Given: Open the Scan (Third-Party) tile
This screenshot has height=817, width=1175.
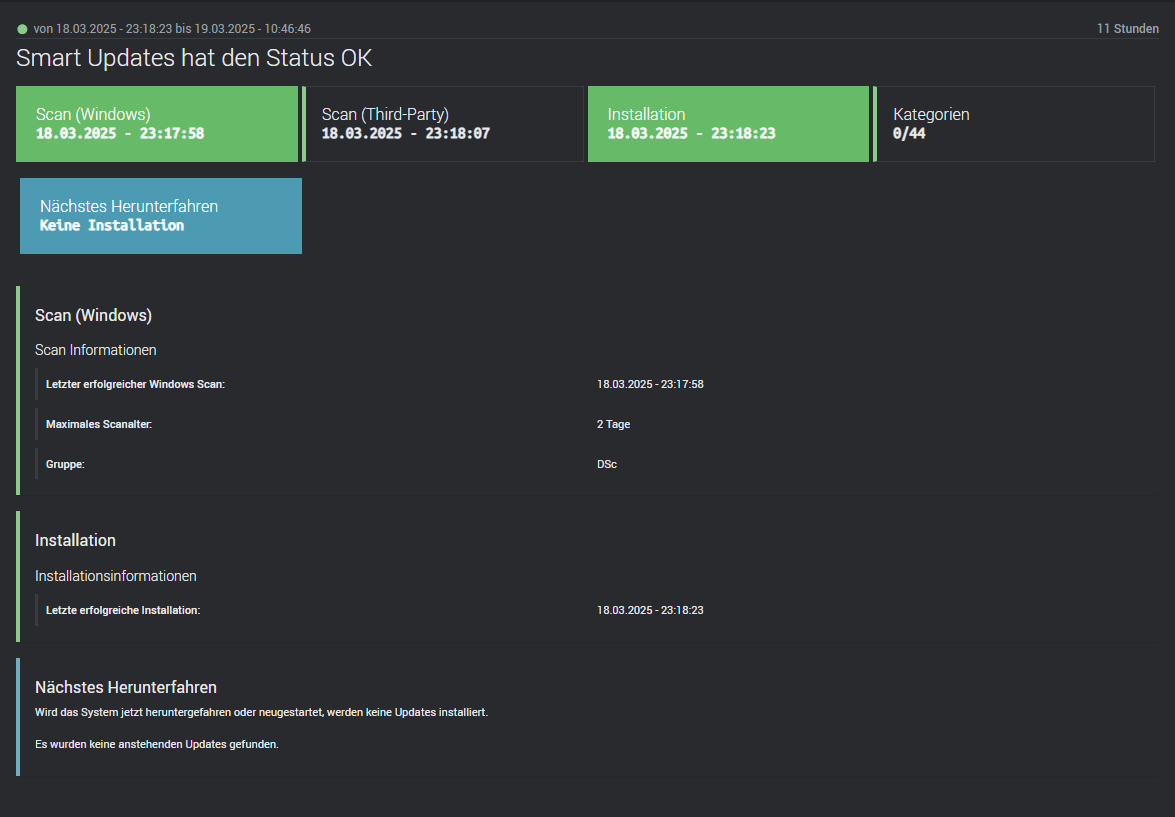Looking at the screenshot, I should (443, 124).
